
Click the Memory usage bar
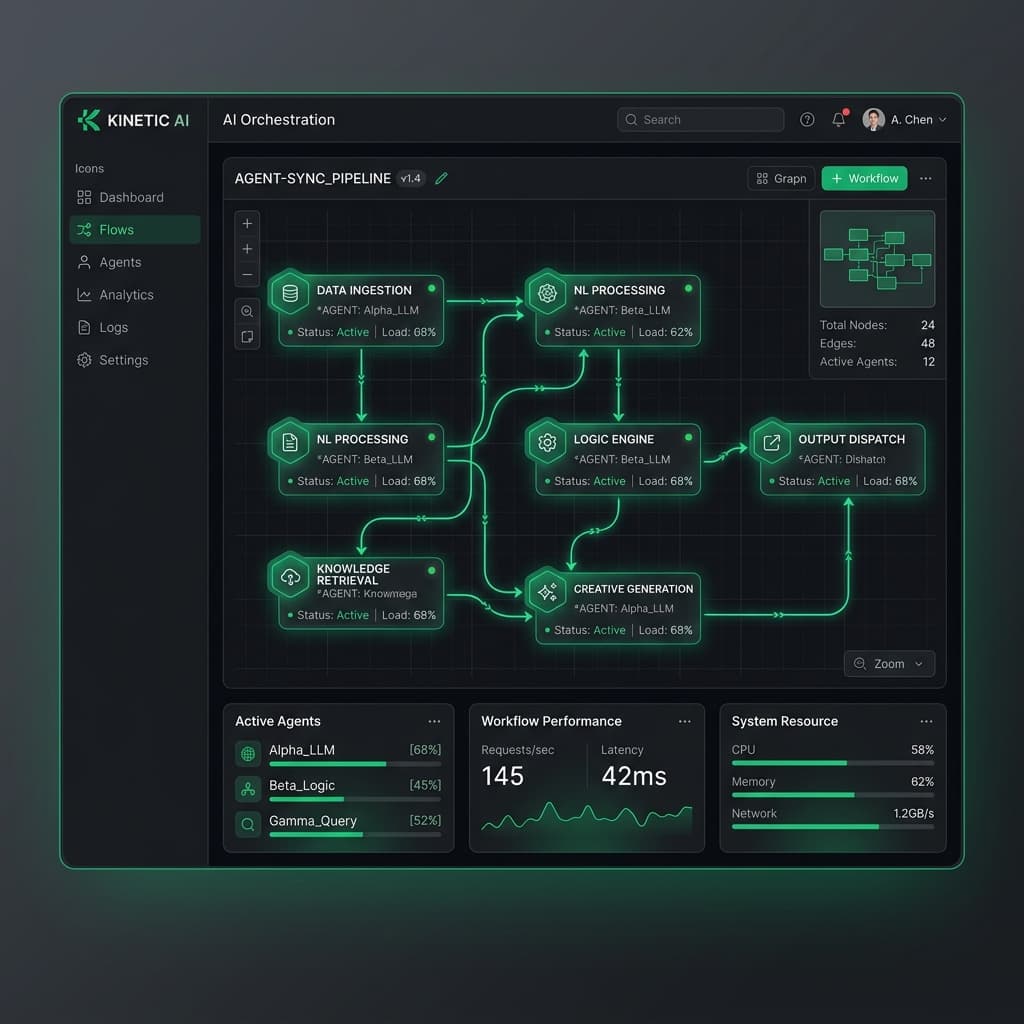pos(833,795)
